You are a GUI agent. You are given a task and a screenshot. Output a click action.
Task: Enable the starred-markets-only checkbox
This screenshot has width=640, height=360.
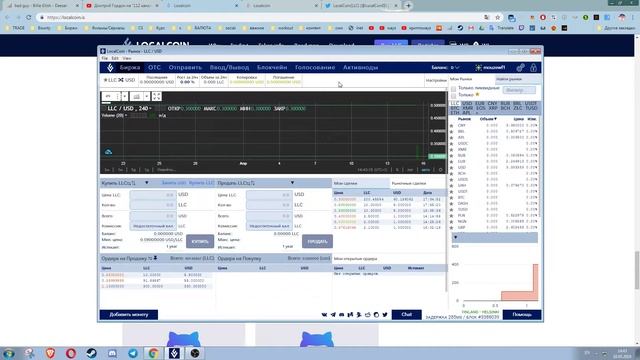click(x=453, y=95)
